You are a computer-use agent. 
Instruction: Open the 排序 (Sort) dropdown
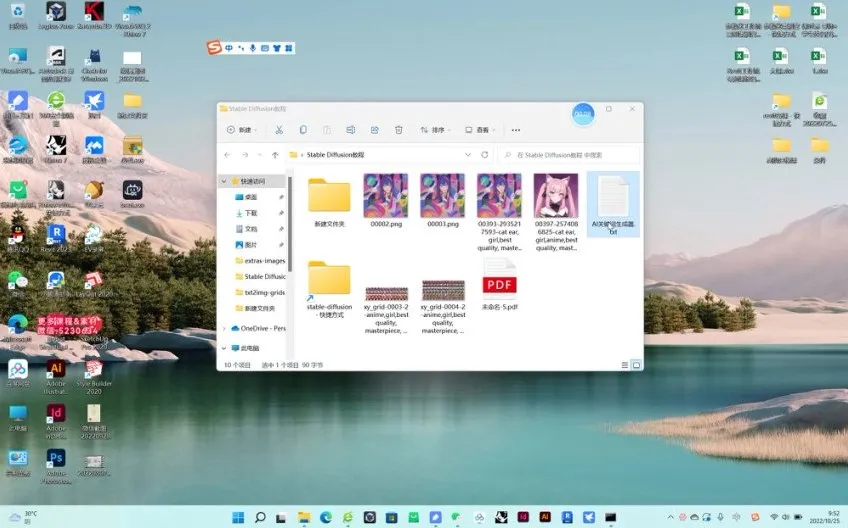436,130
